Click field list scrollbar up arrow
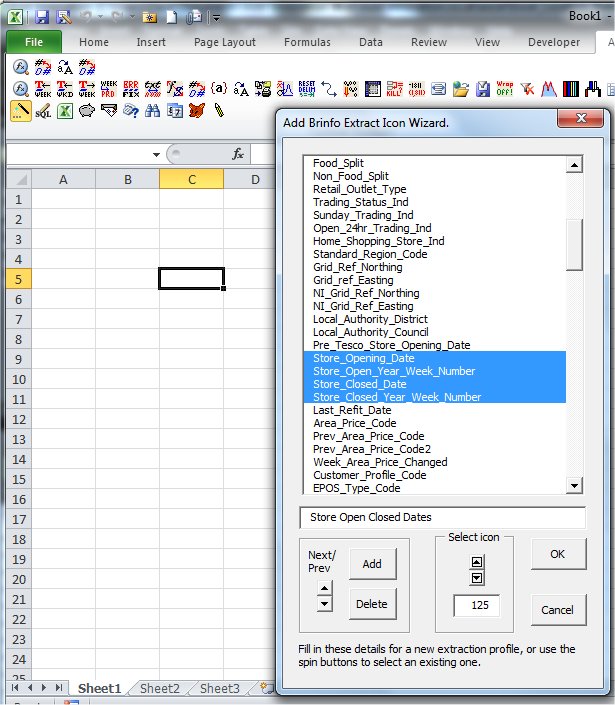 [x=575, y=165]
